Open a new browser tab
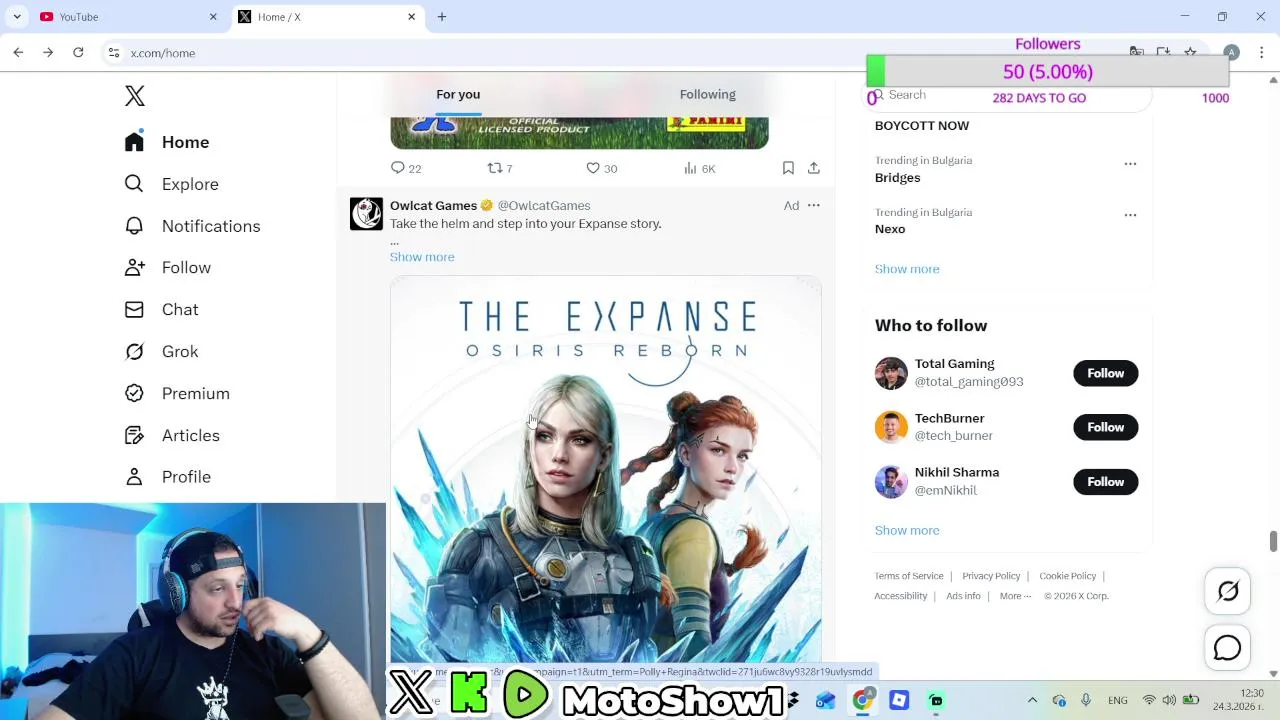 click(442, 17)
